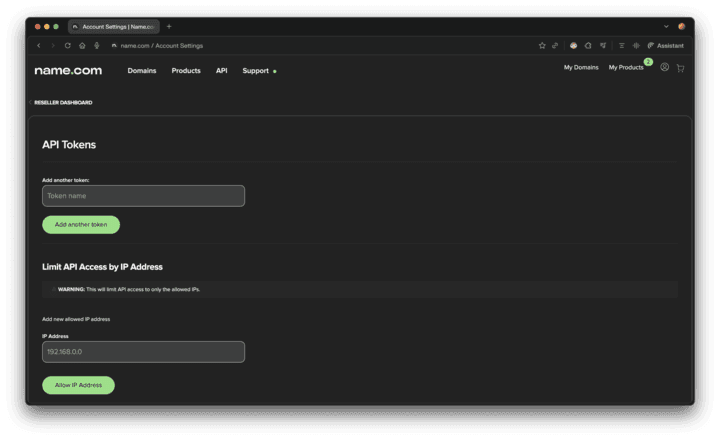The height and width of the screenshot is (439, 720).
Task: Open the reader list lines icon
Action: click(x=621, y=45)
